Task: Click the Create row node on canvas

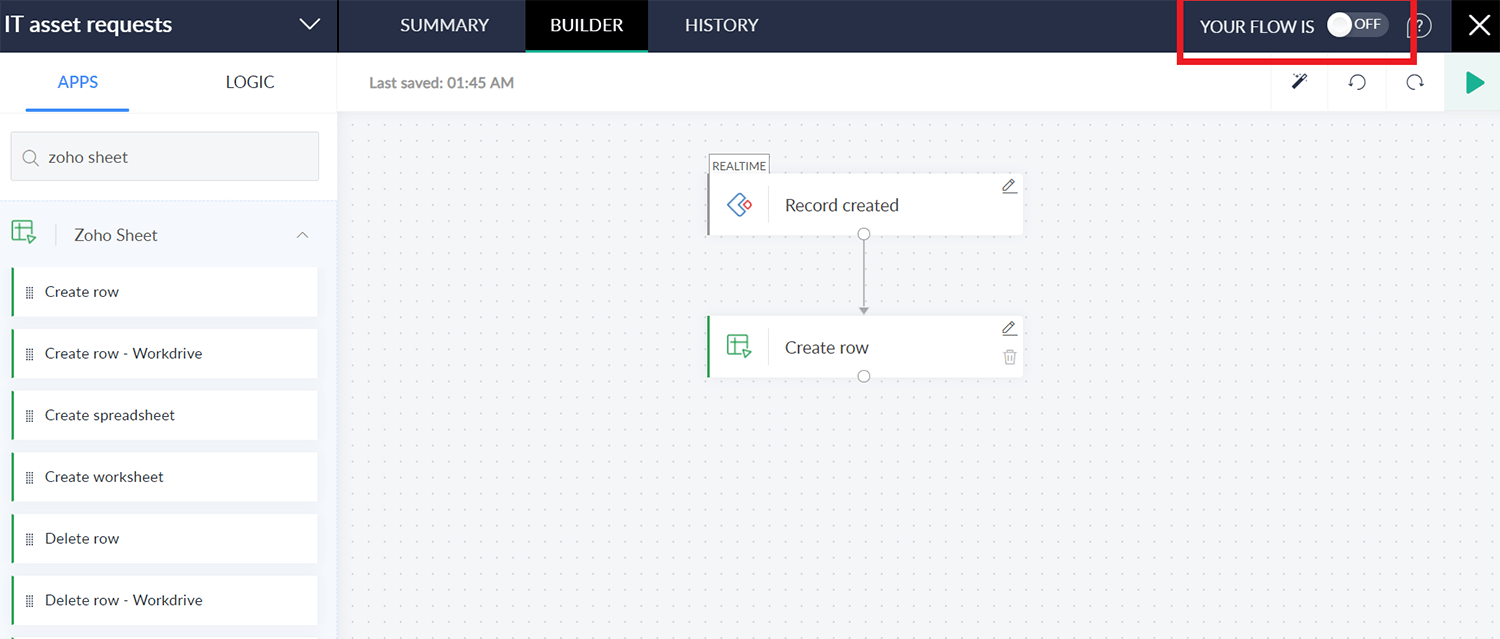Action: click(x=865, y=347)
